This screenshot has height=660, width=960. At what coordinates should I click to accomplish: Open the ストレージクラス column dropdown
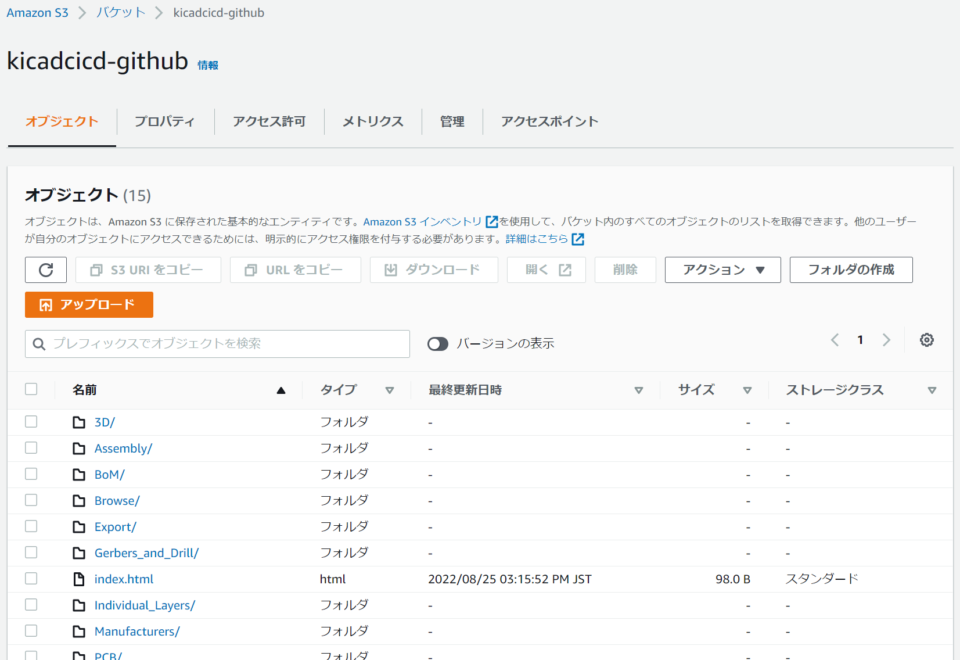point(932,390)
